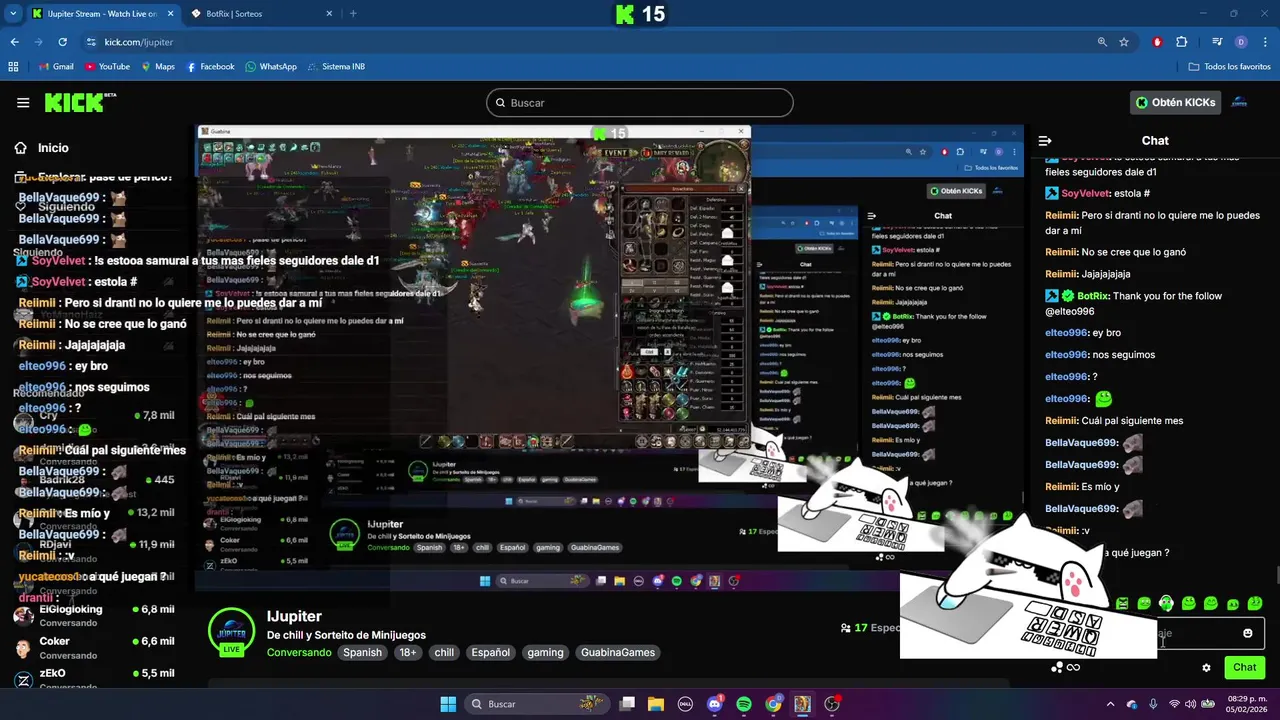Screen dimensions: 1280x720
Task: Open the red hand blocker extension
Action: point(1157,42)
